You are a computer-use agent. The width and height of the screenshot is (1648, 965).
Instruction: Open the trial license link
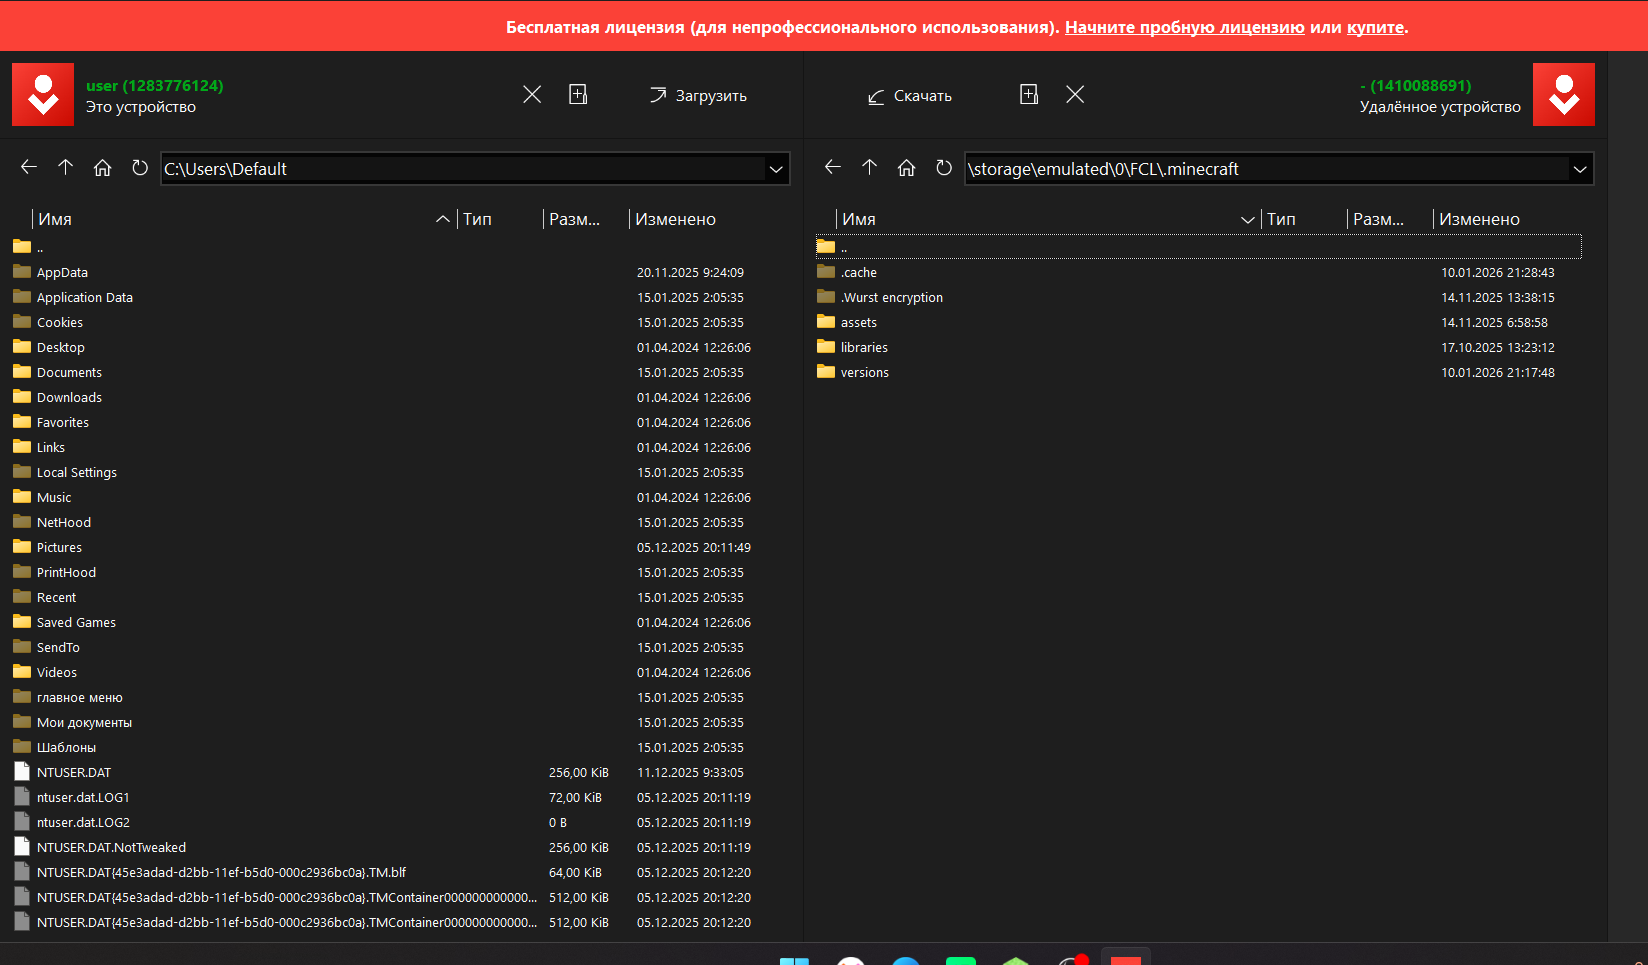point(1184,27)
